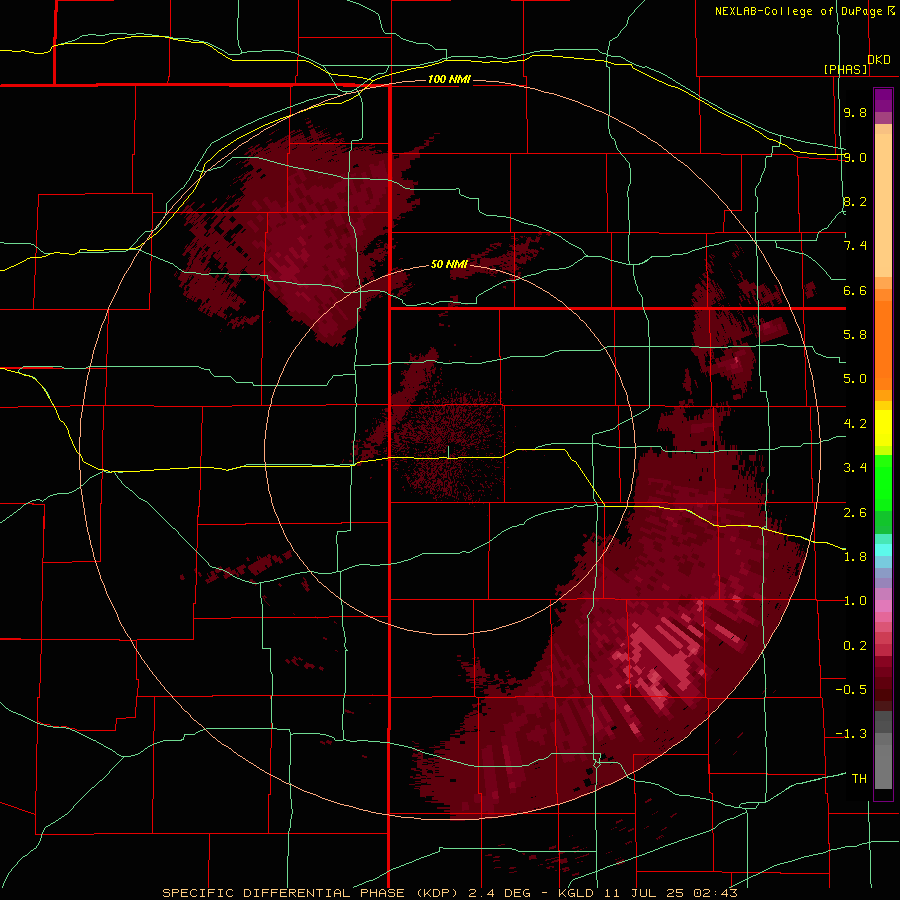
Task: Select the 8.2 scale label
Action: 855,201
